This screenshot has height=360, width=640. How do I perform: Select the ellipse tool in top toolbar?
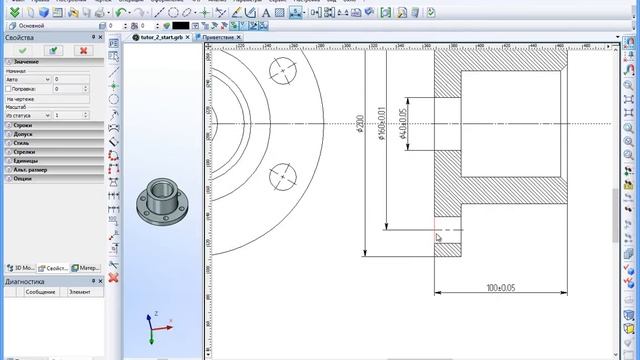click(187, 13)
